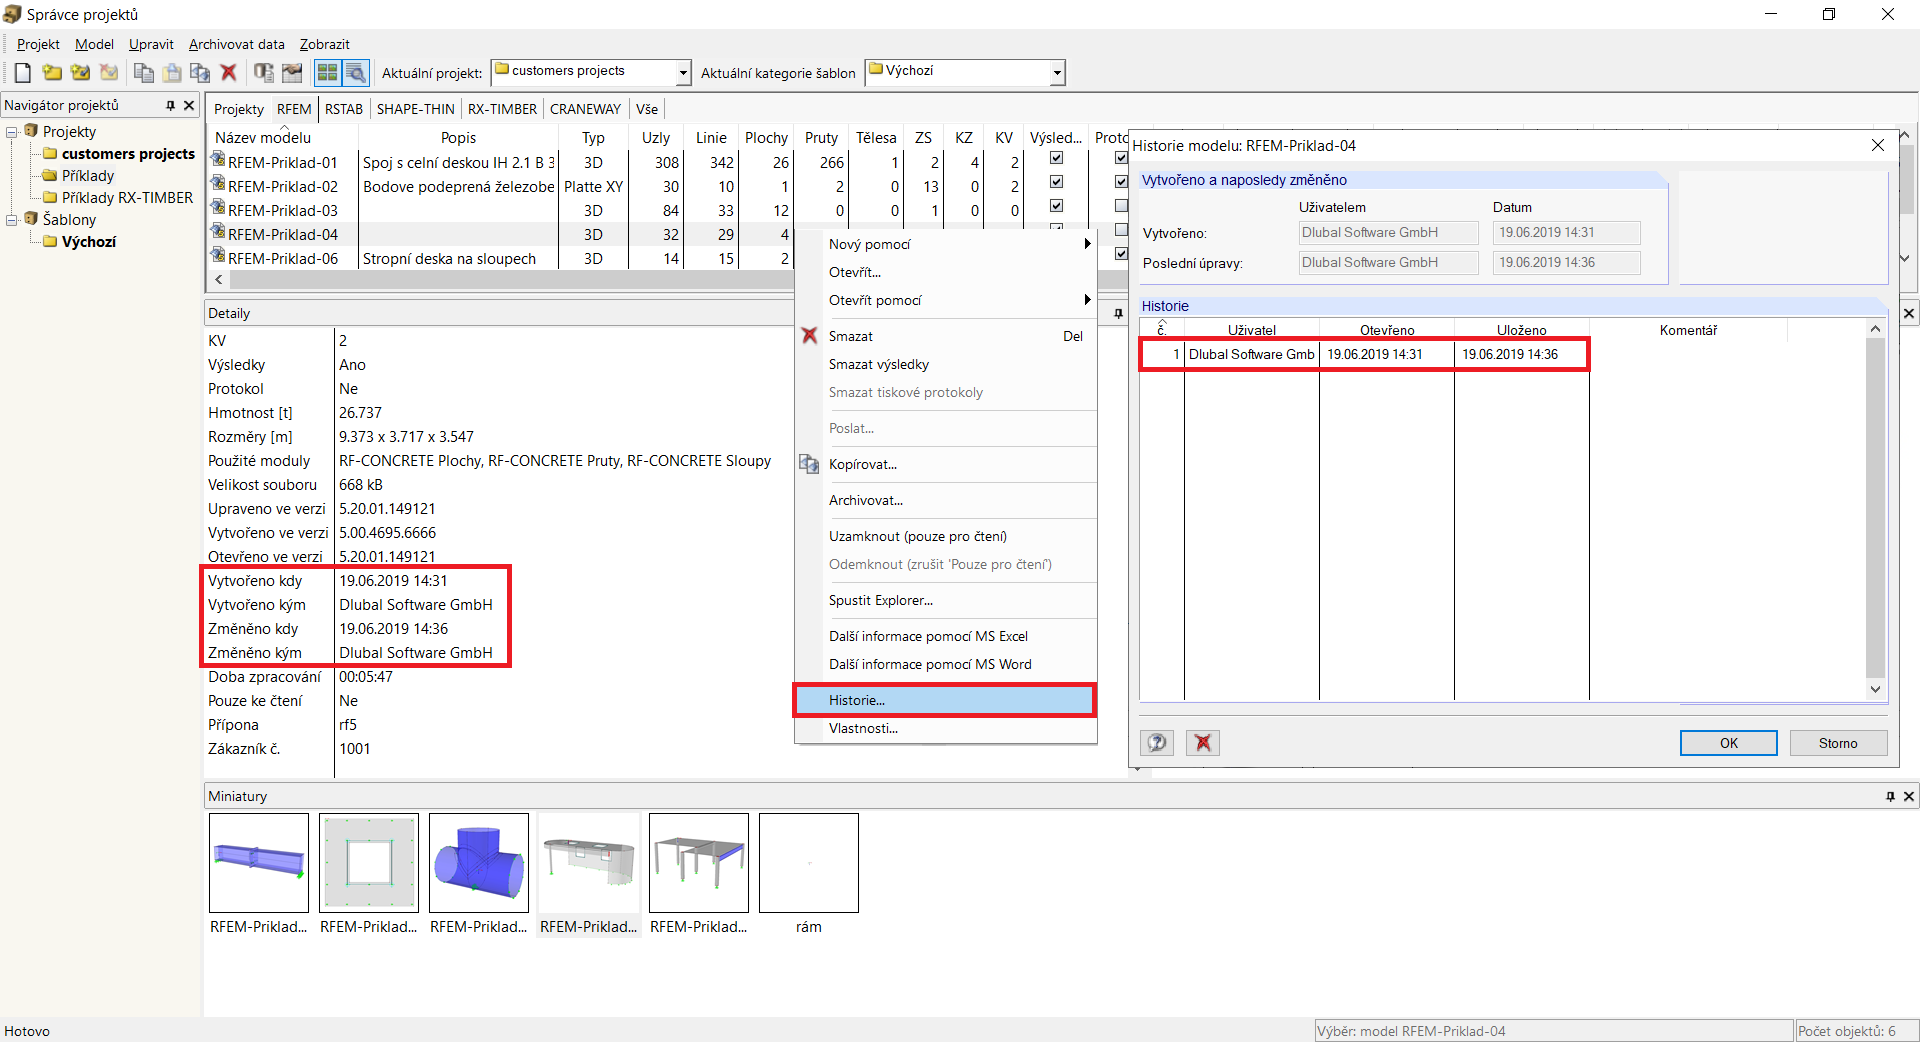Toggle the thumbnails view toolbar button

327,72
